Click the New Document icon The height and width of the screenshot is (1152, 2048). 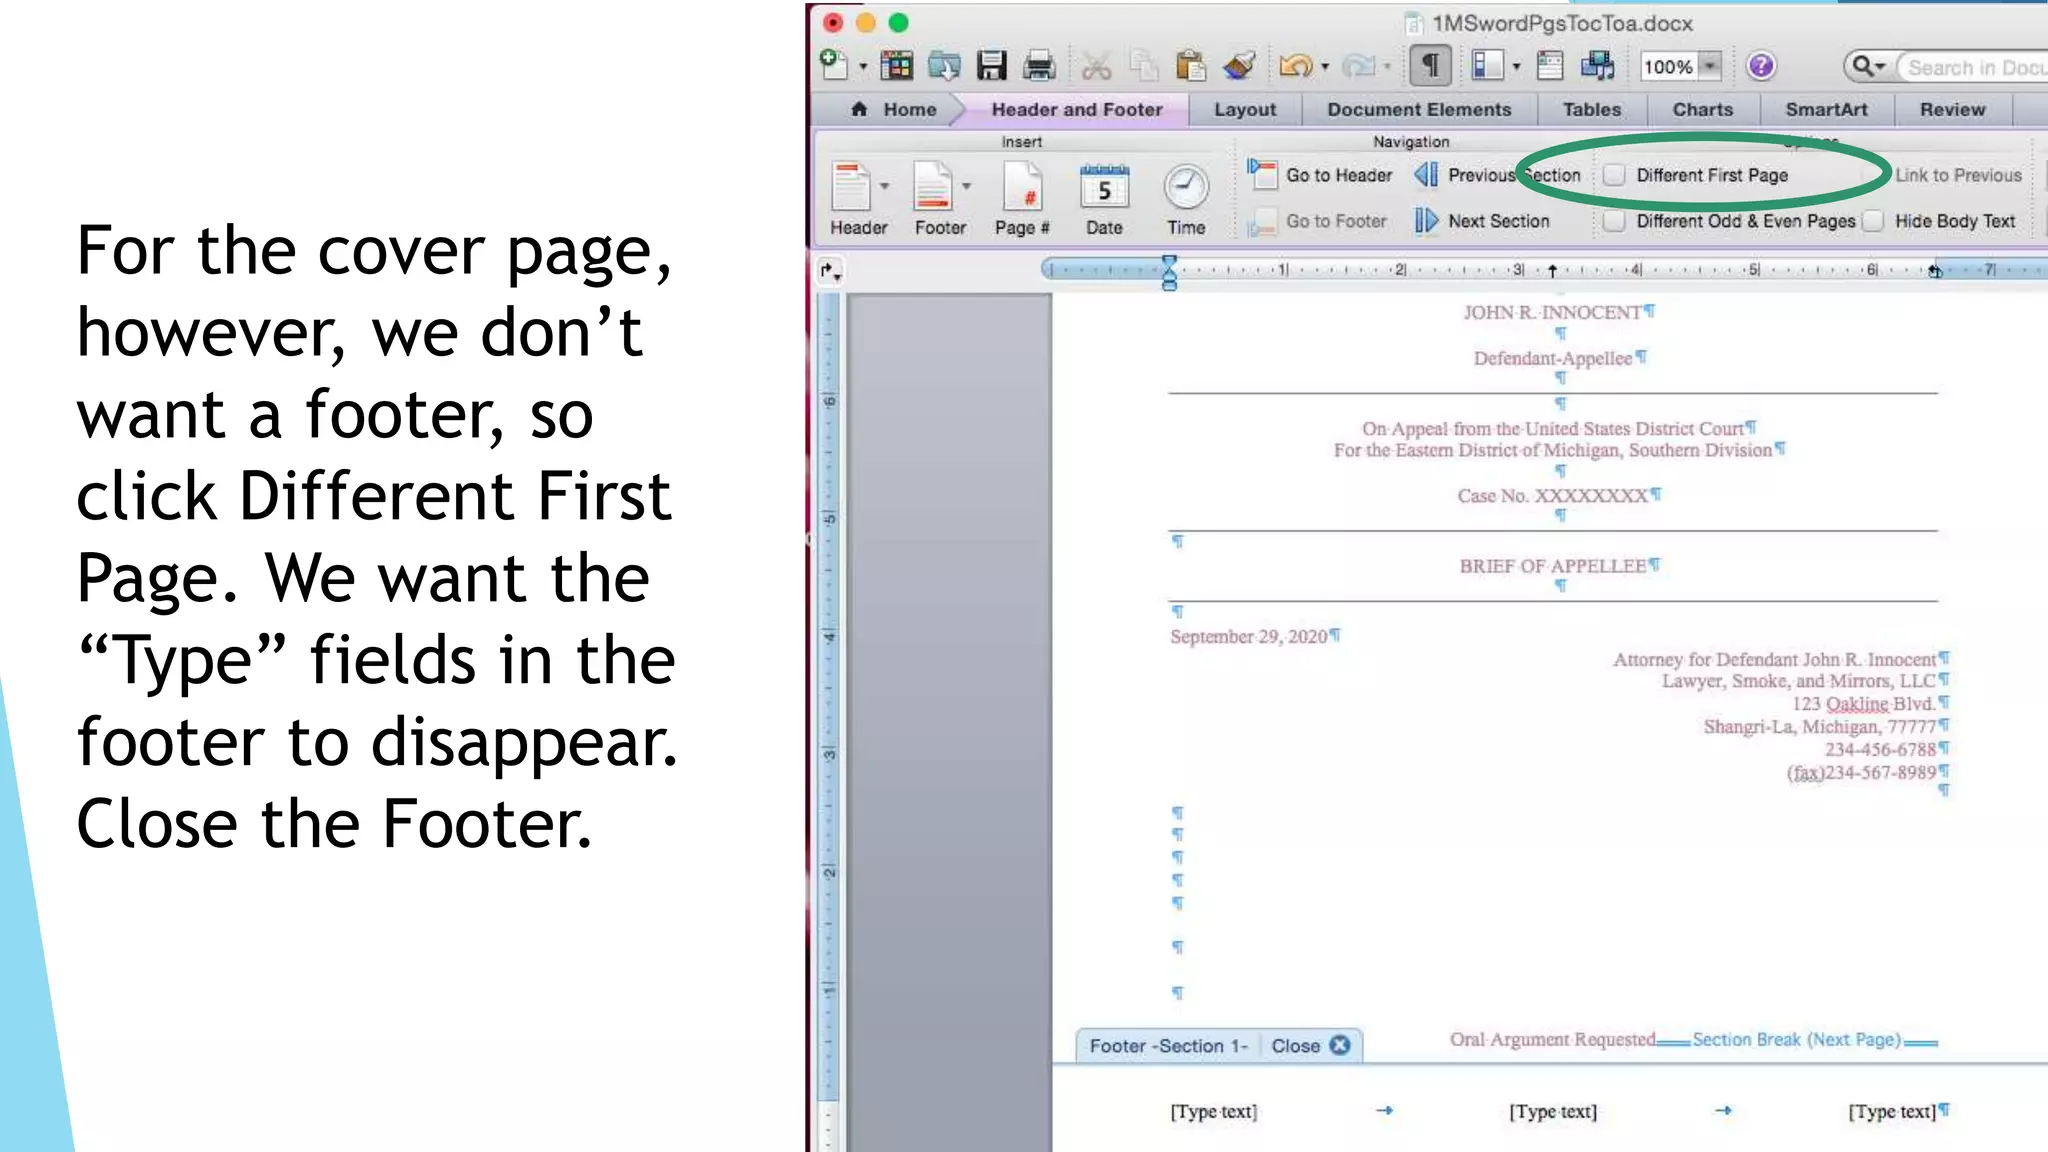pyautogui.click(x=833, y=66)
